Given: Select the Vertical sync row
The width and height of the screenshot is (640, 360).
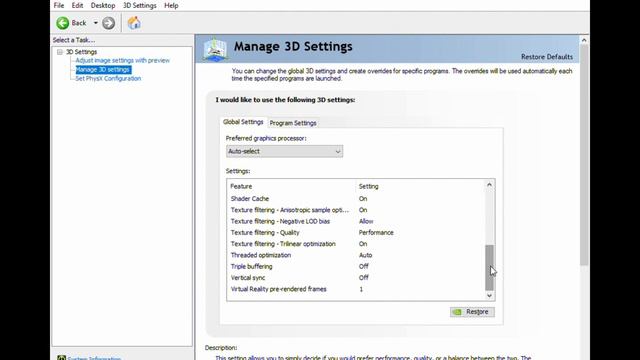Looking at the screenshot, I should click(x=355, y=278).
